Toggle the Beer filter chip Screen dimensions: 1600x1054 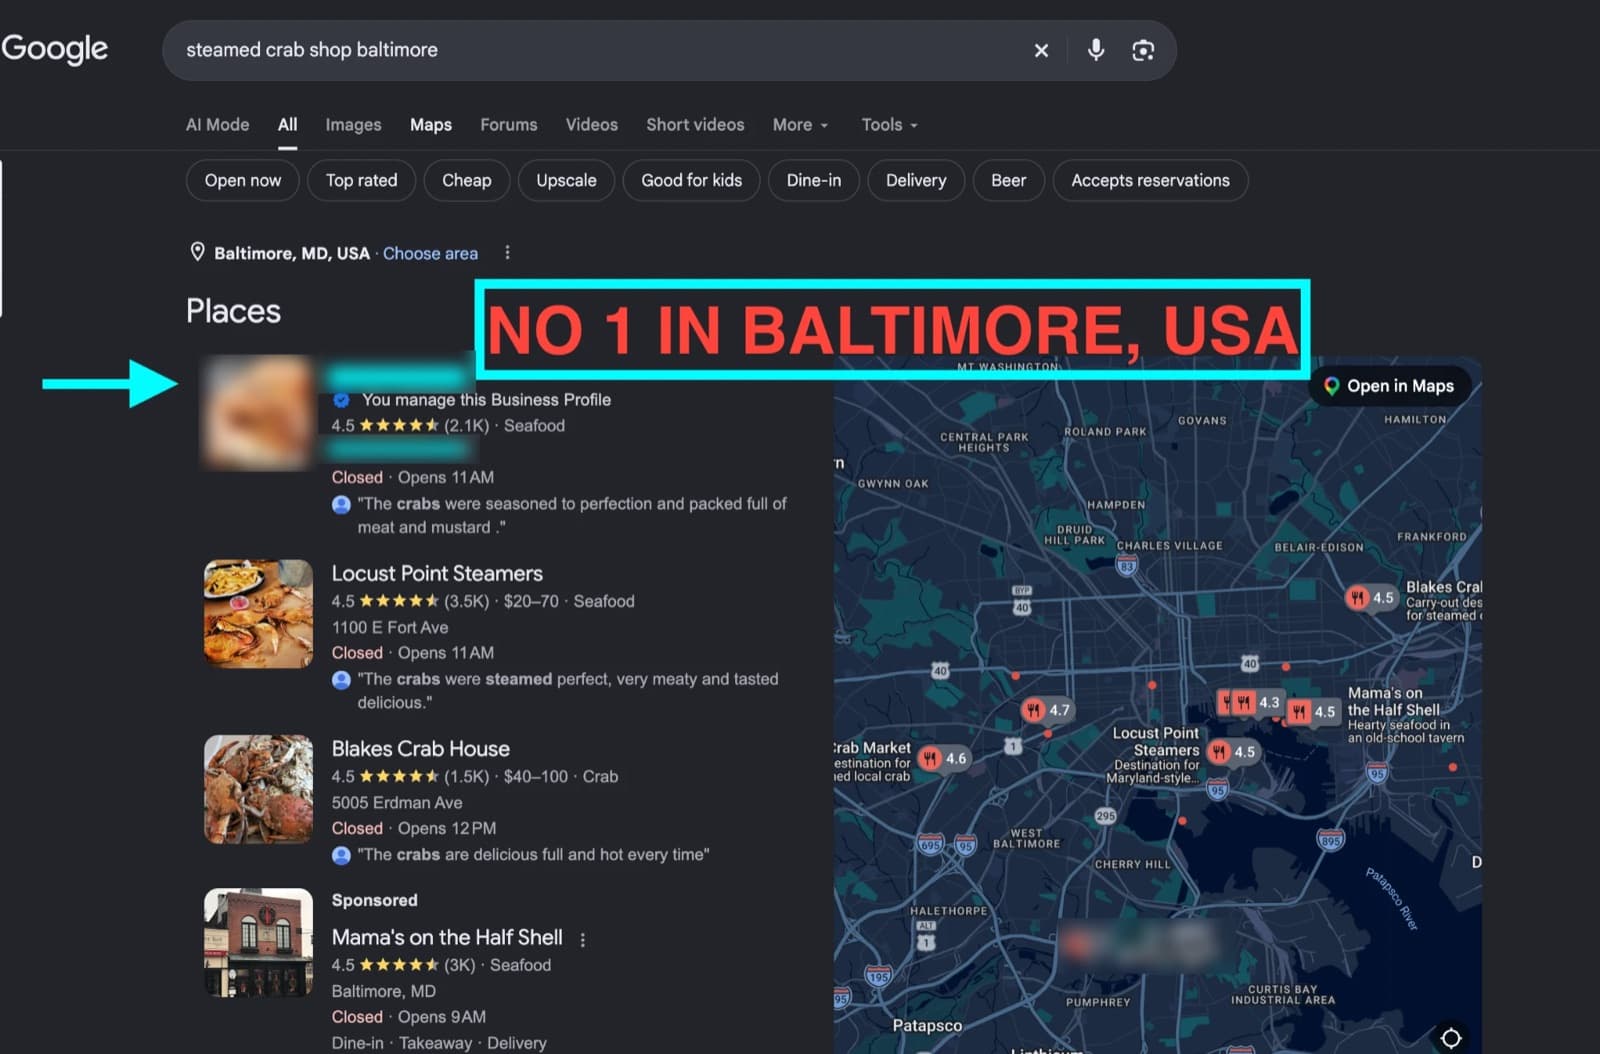1009,181
